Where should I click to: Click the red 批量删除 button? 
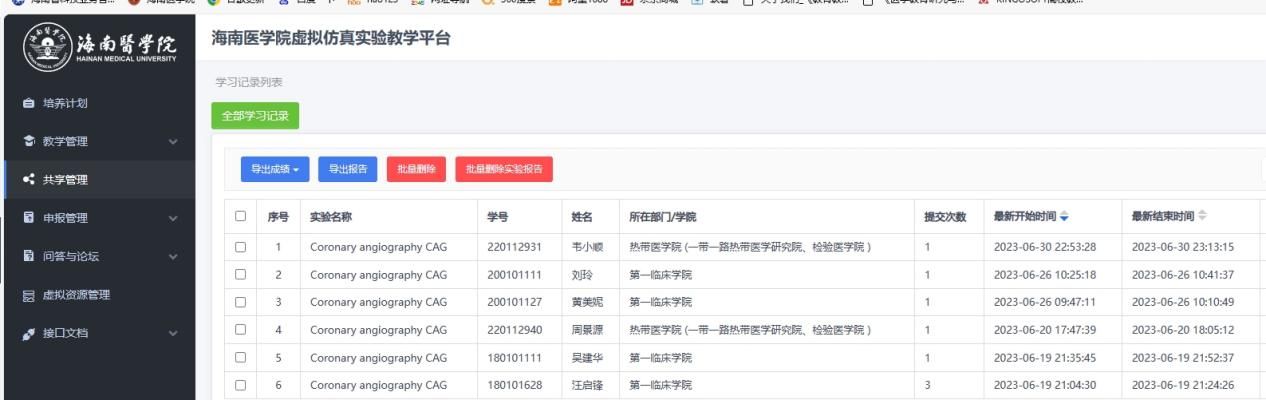[x=416, y=170]
